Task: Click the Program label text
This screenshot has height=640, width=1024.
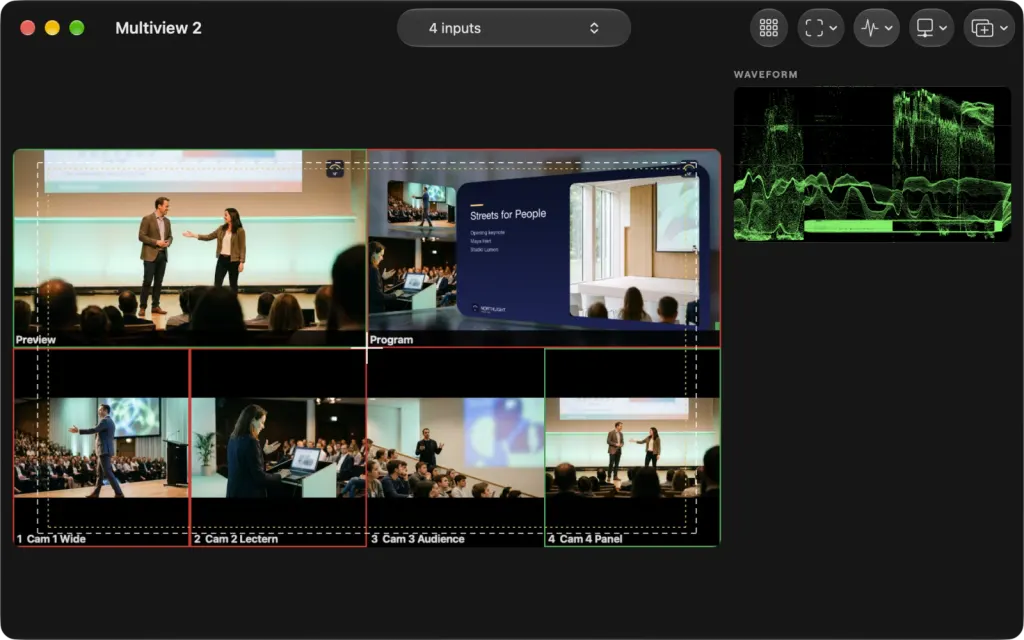Action: point(391,340)
